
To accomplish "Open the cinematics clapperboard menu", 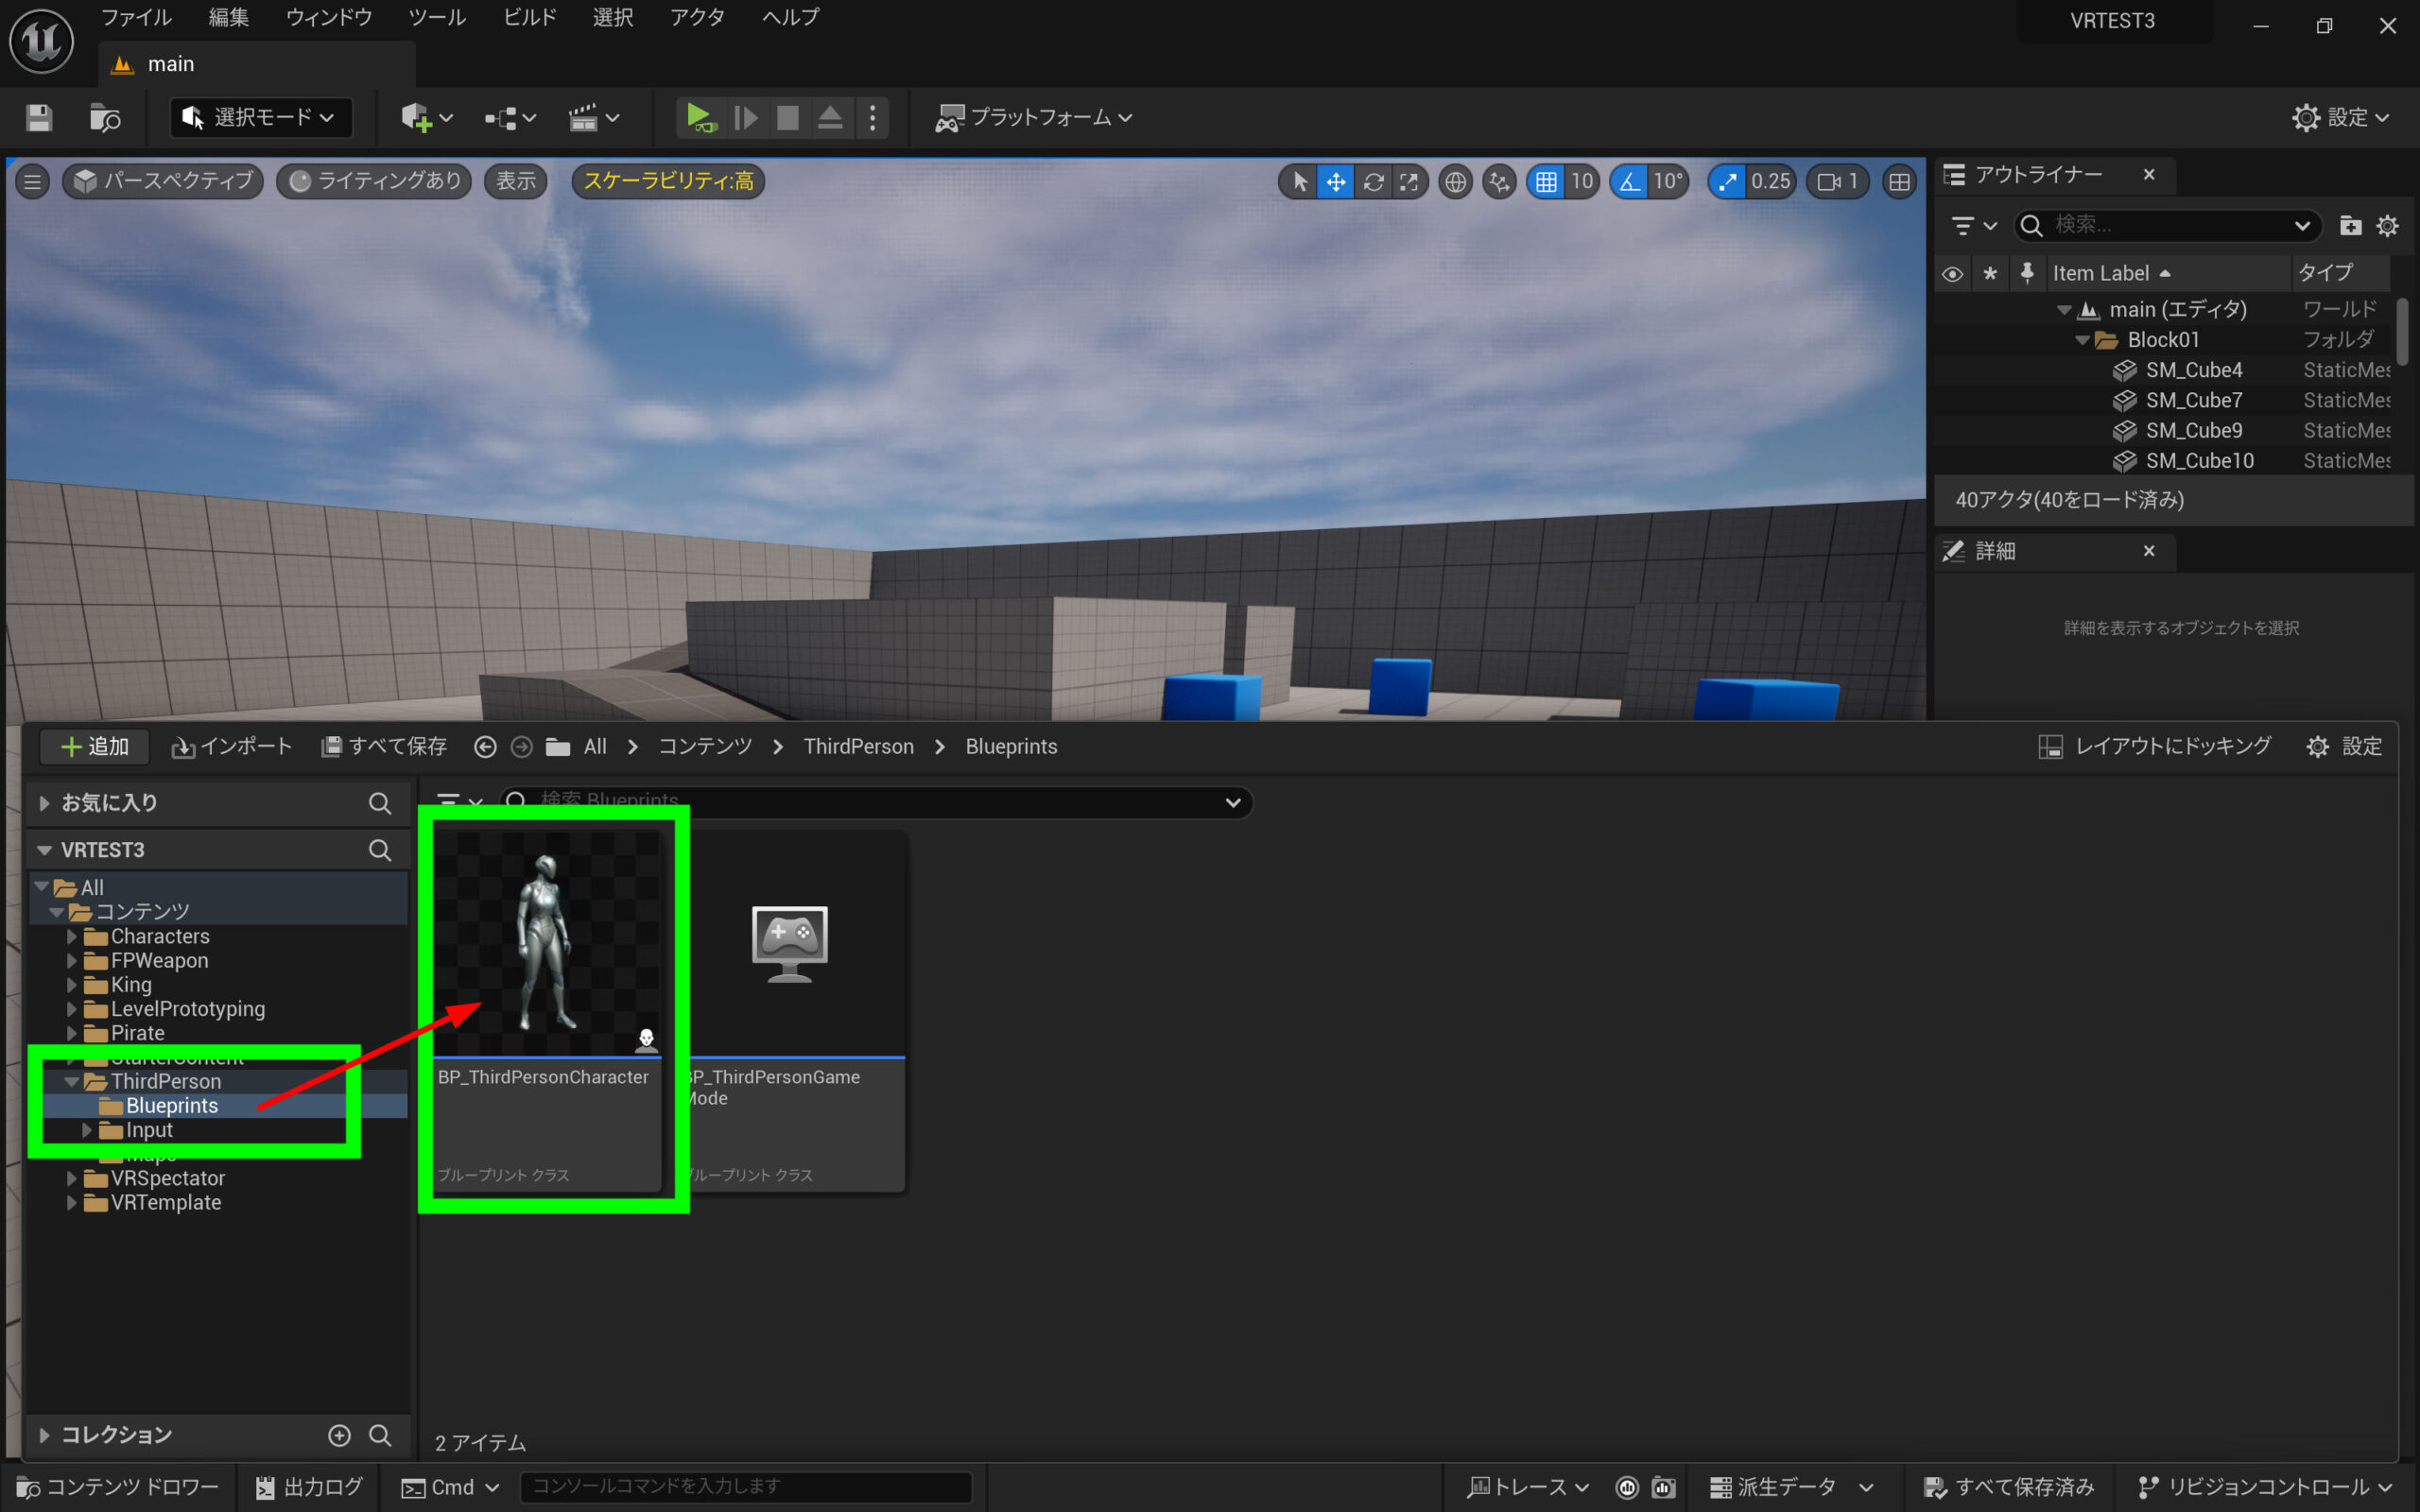I will click(593, 118).
